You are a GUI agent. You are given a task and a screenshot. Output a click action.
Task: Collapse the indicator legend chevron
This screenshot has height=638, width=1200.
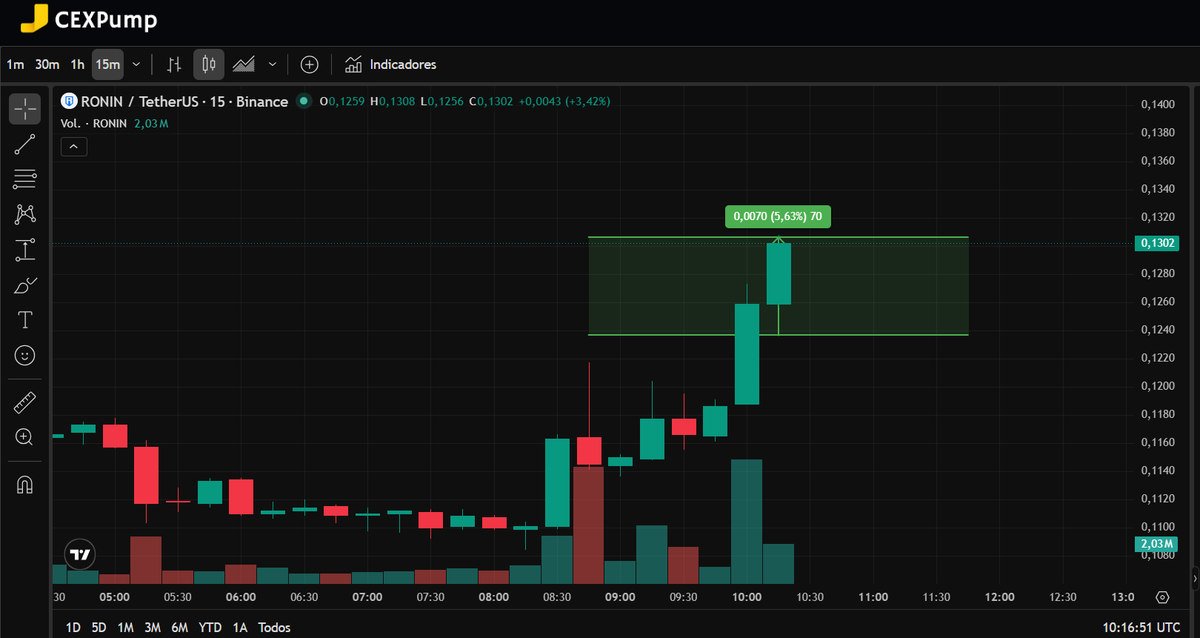[x=74, y=147]
